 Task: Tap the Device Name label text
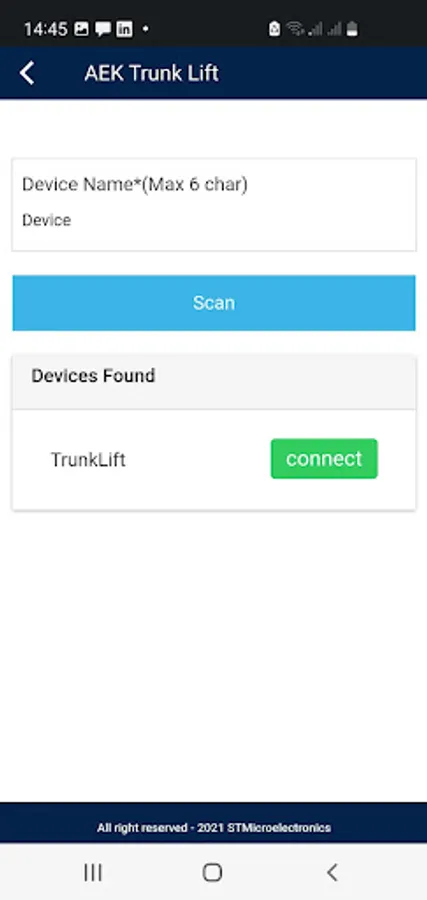point(135,184)
